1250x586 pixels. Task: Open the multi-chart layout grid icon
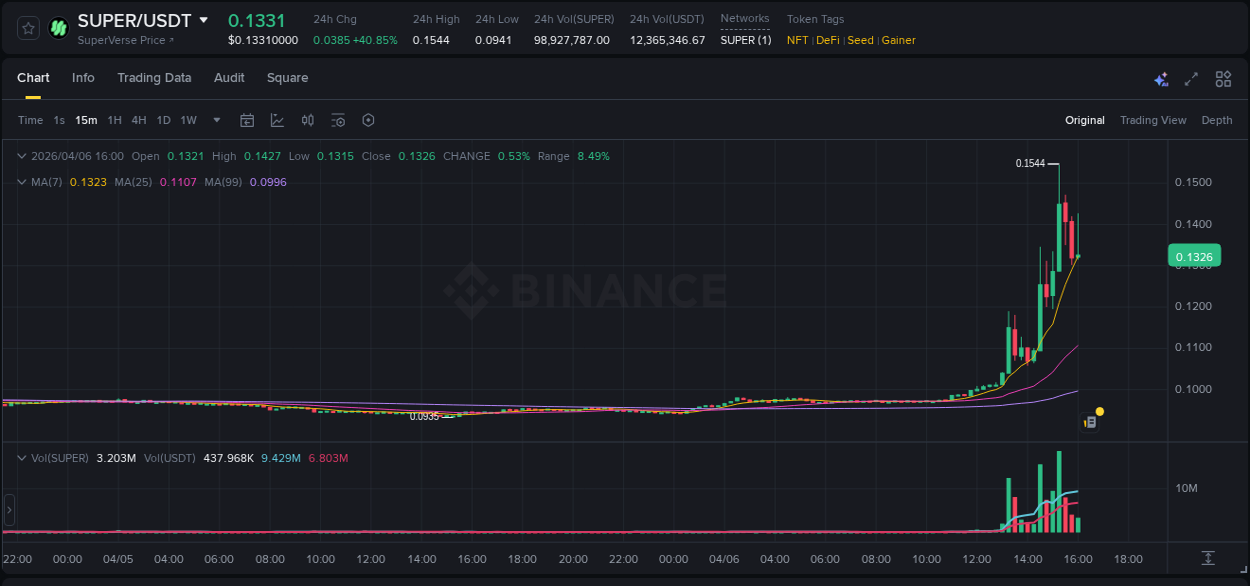tap(1223, 79)
